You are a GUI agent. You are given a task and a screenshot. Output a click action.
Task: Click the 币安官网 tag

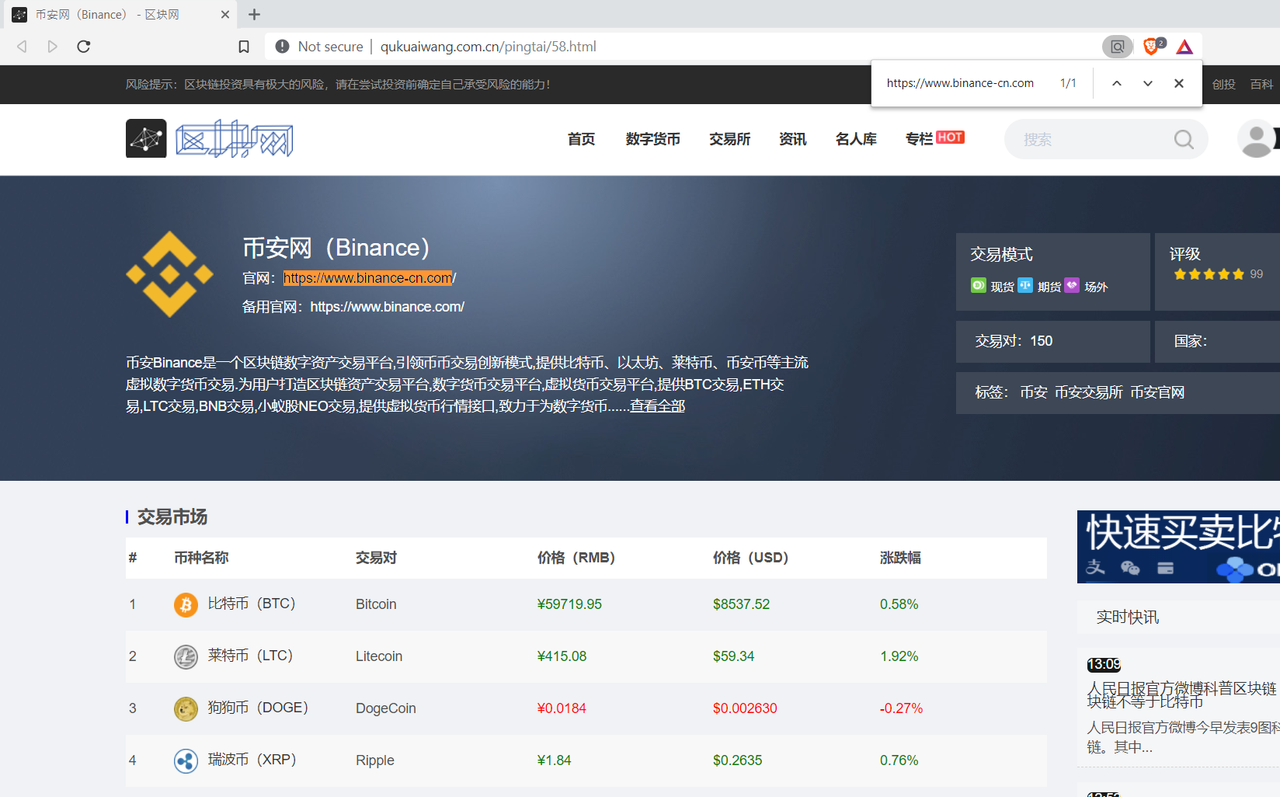pos(1158,392)
